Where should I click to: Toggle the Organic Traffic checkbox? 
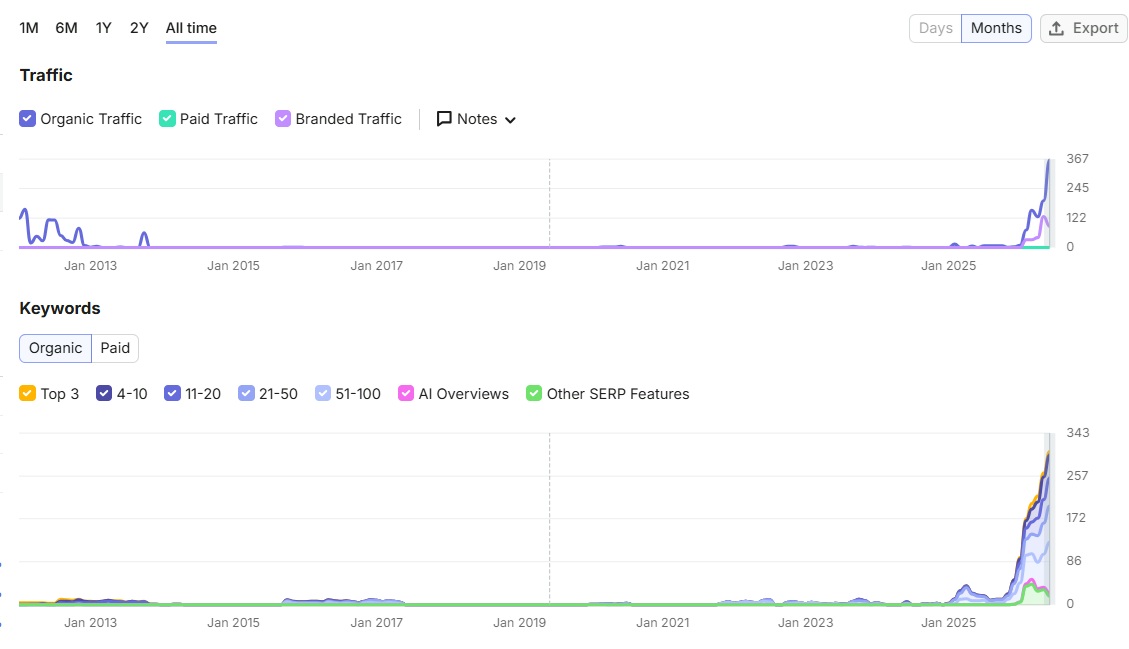click(27, 119)
